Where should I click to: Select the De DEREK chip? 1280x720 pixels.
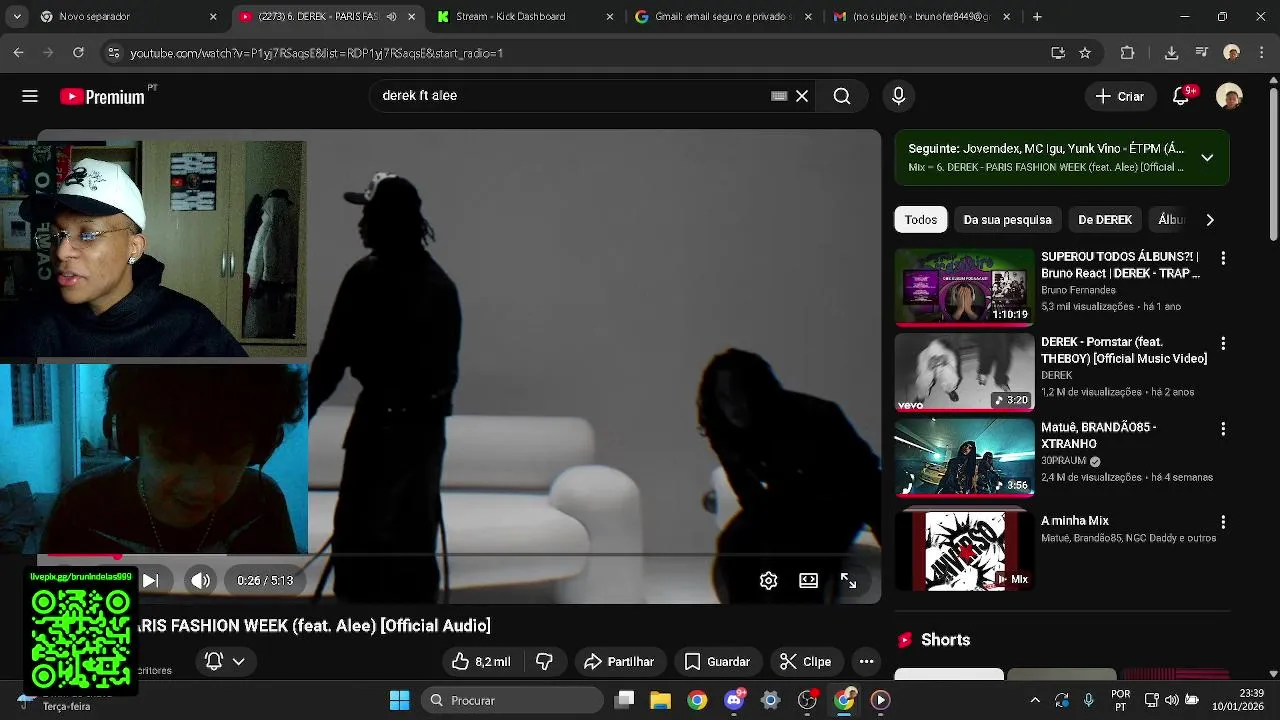pyautogui.click(x=1105, y=220)
